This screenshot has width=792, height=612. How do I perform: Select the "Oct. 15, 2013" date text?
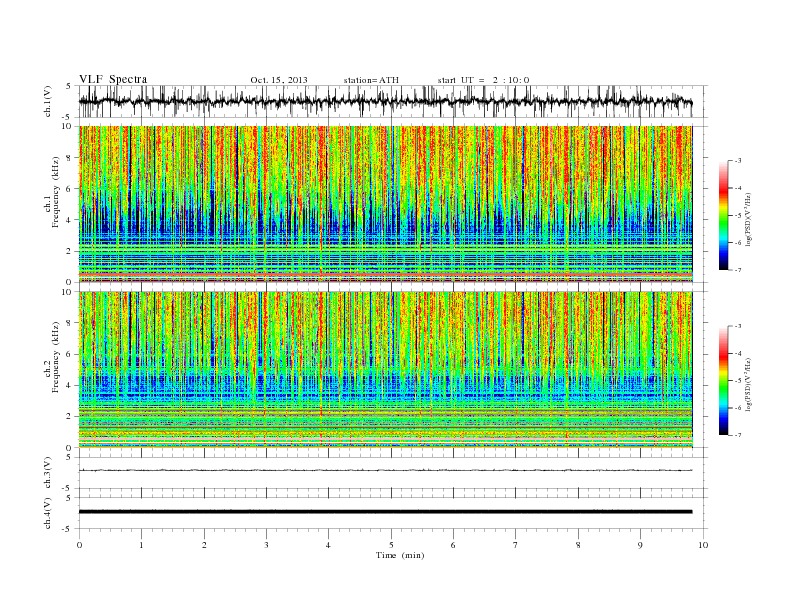(279, 80)
